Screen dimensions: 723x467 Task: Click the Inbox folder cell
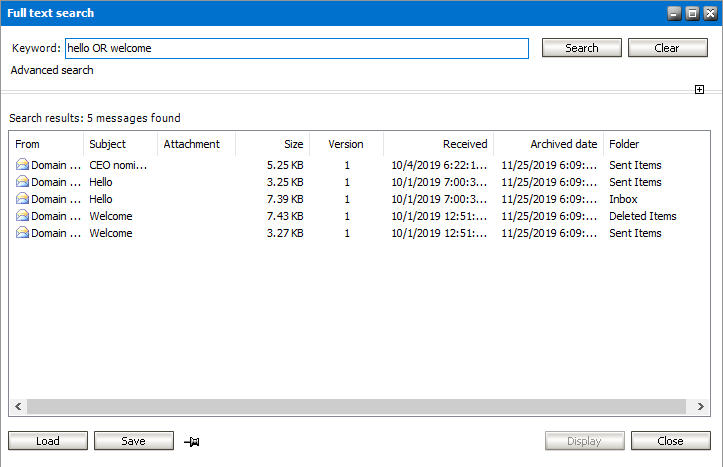click(623, 199)
